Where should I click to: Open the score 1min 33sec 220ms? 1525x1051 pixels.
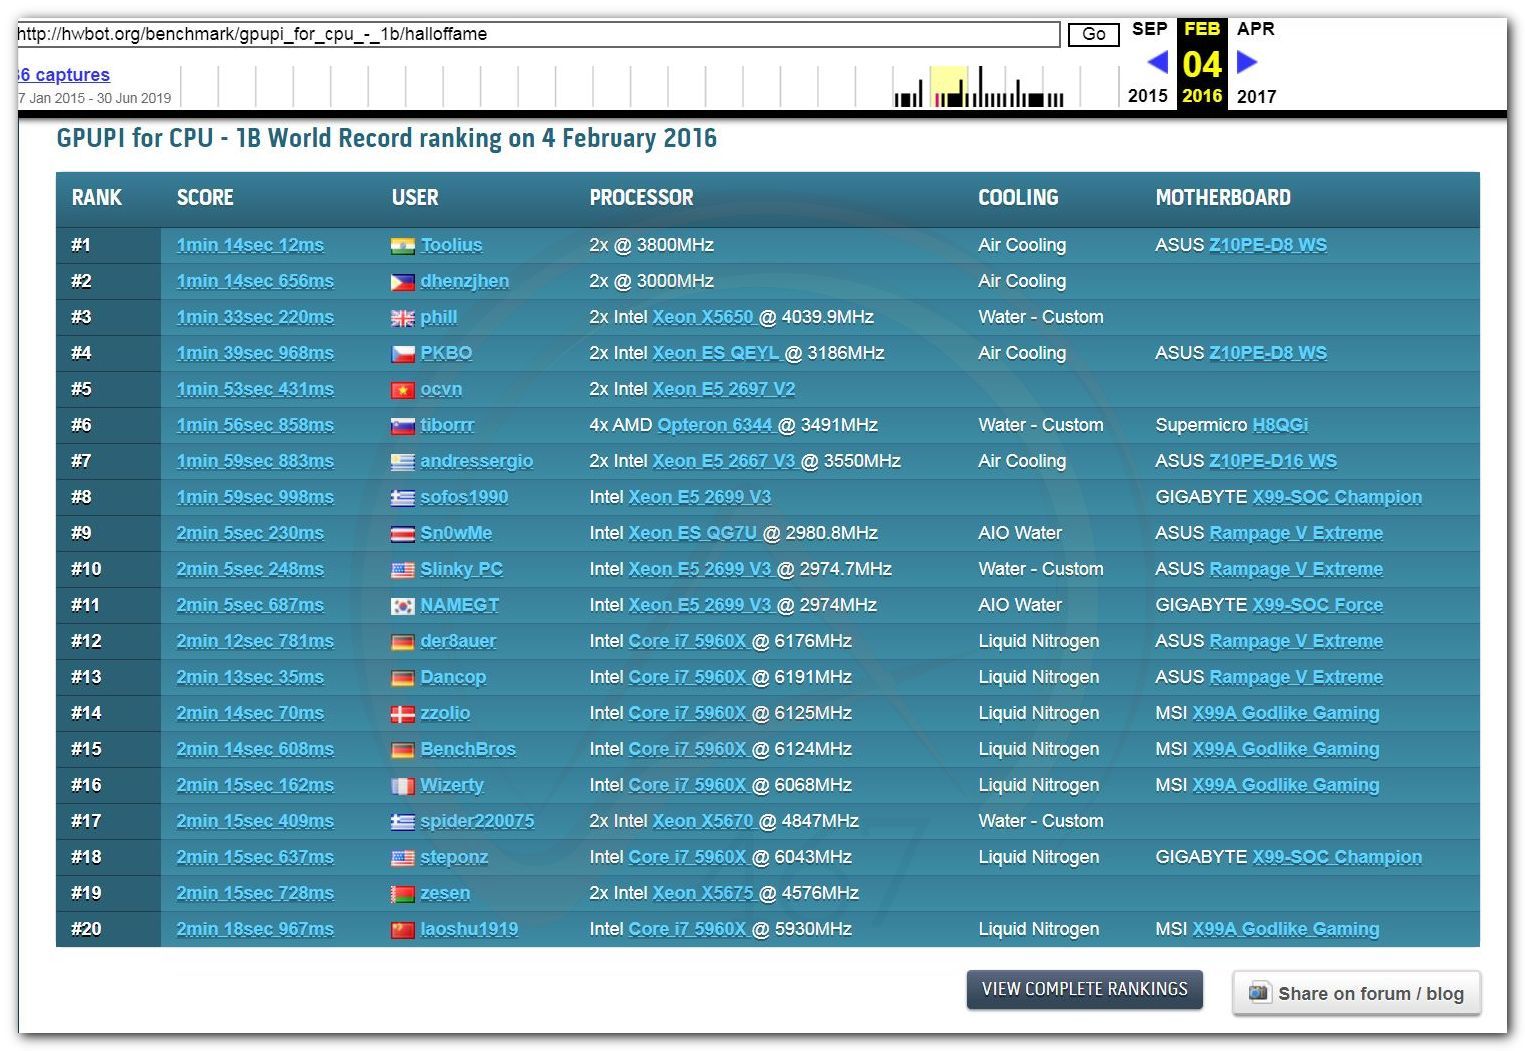[x=255, y=317]
